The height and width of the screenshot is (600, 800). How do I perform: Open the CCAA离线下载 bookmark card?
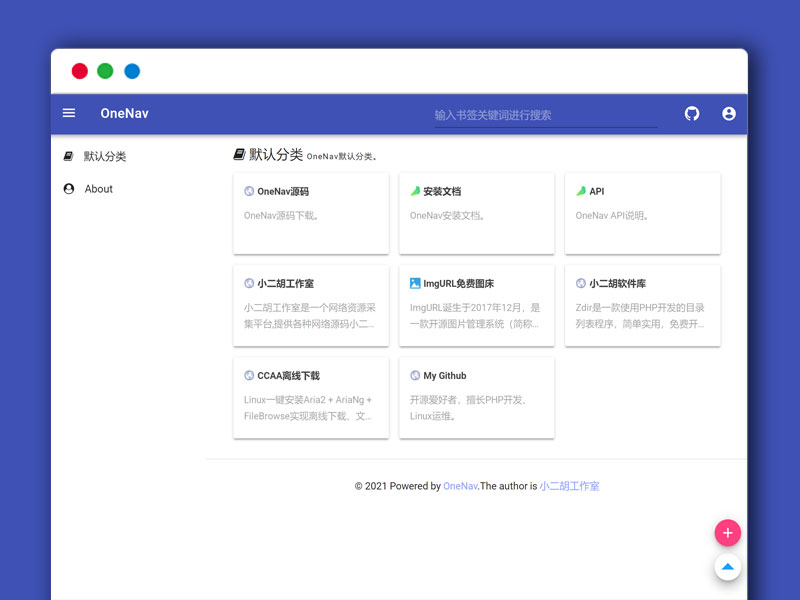311,398
